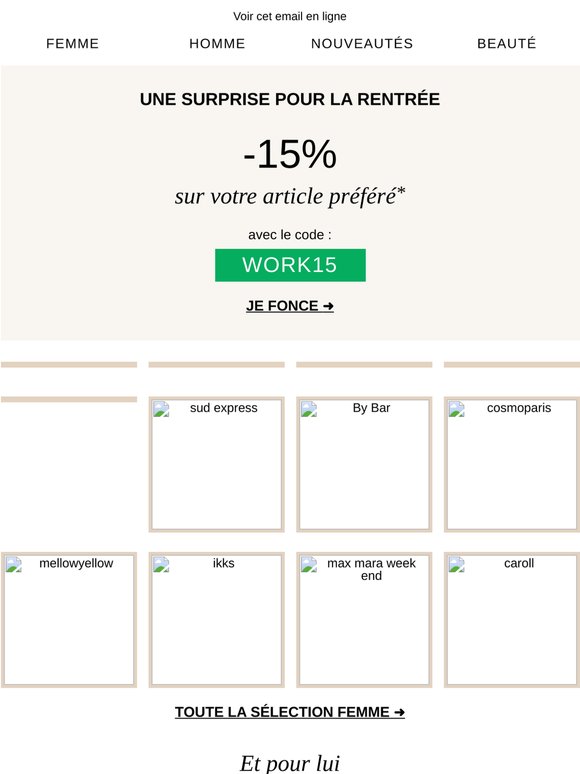The width and height of the screenshot is (580, 774).
Task: Open the HOMME navigation link
Action: click(217, 43)
